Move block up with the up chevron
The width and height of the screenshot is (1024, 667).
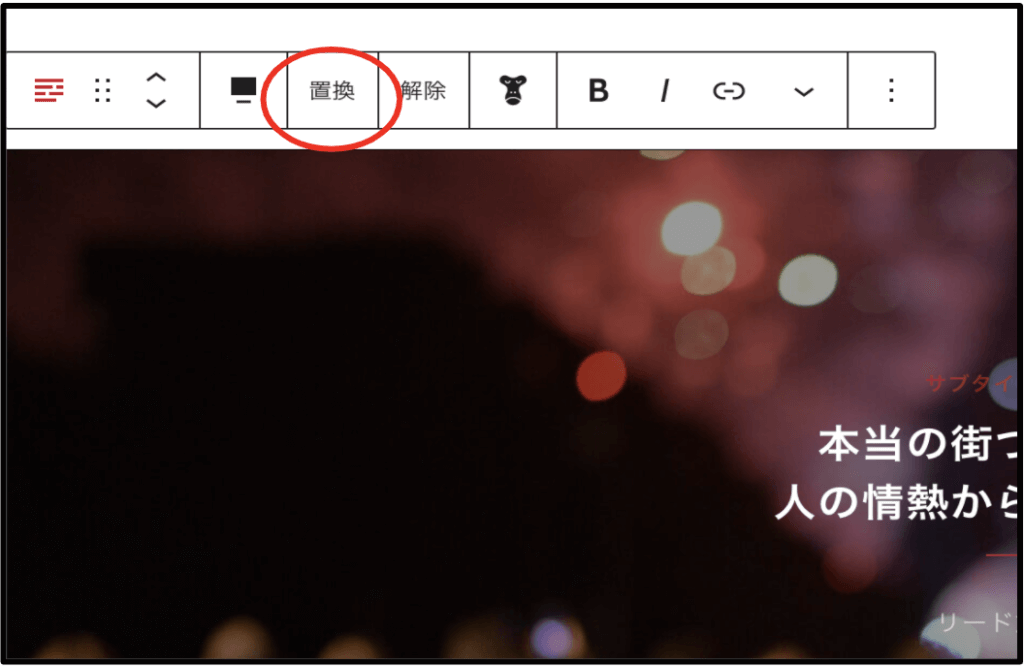click(x=156, y=78)
